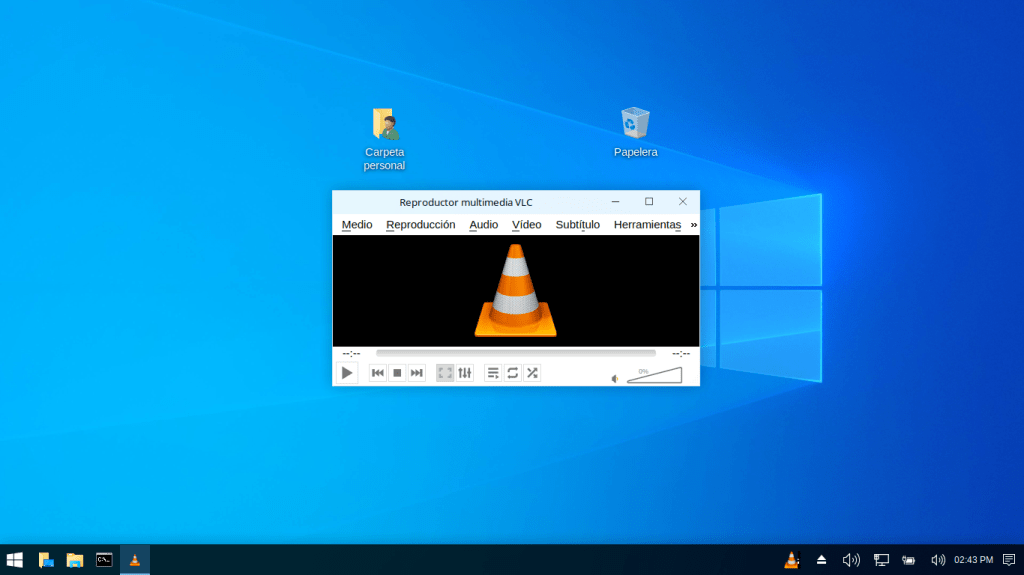The width and height of the screenshot is (1024, 575).
Task: Expand the Herramientas menu
Action: tap(647, 225)
